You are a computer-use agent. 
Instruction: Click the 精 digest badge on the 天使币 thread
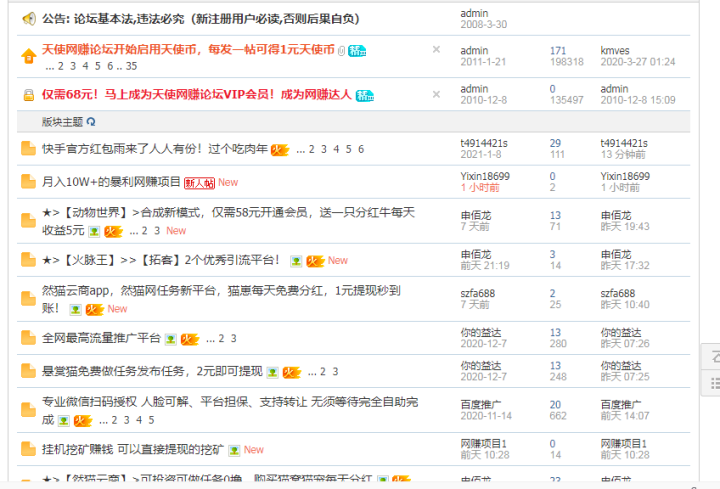[357, 51]
